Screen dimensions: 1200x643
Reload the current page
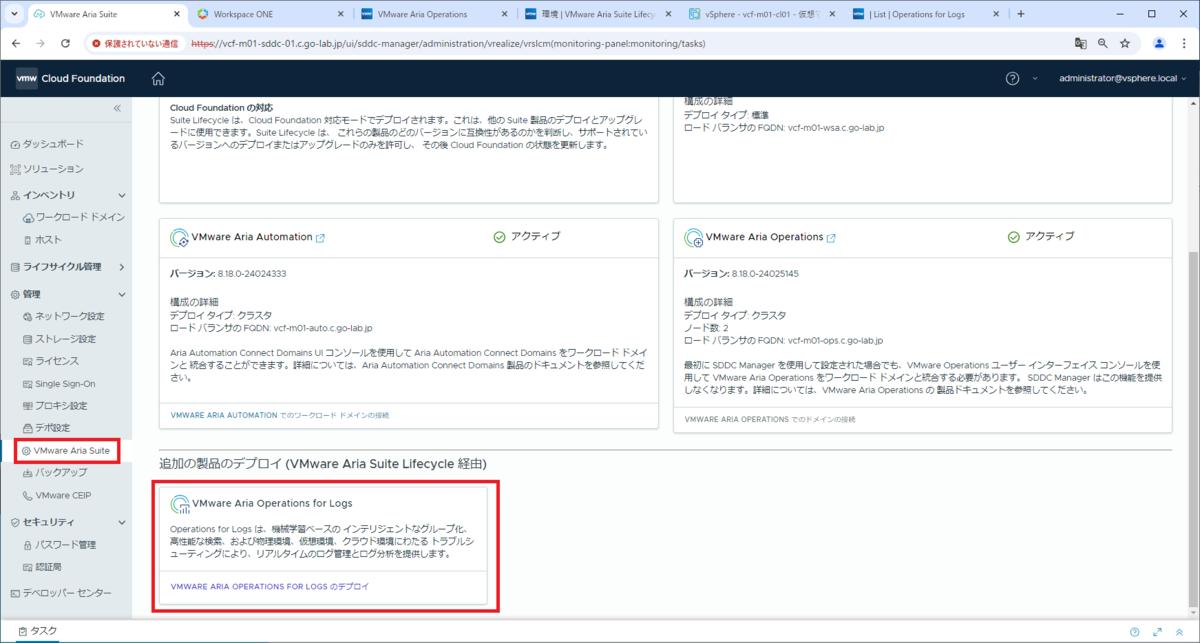65,44
